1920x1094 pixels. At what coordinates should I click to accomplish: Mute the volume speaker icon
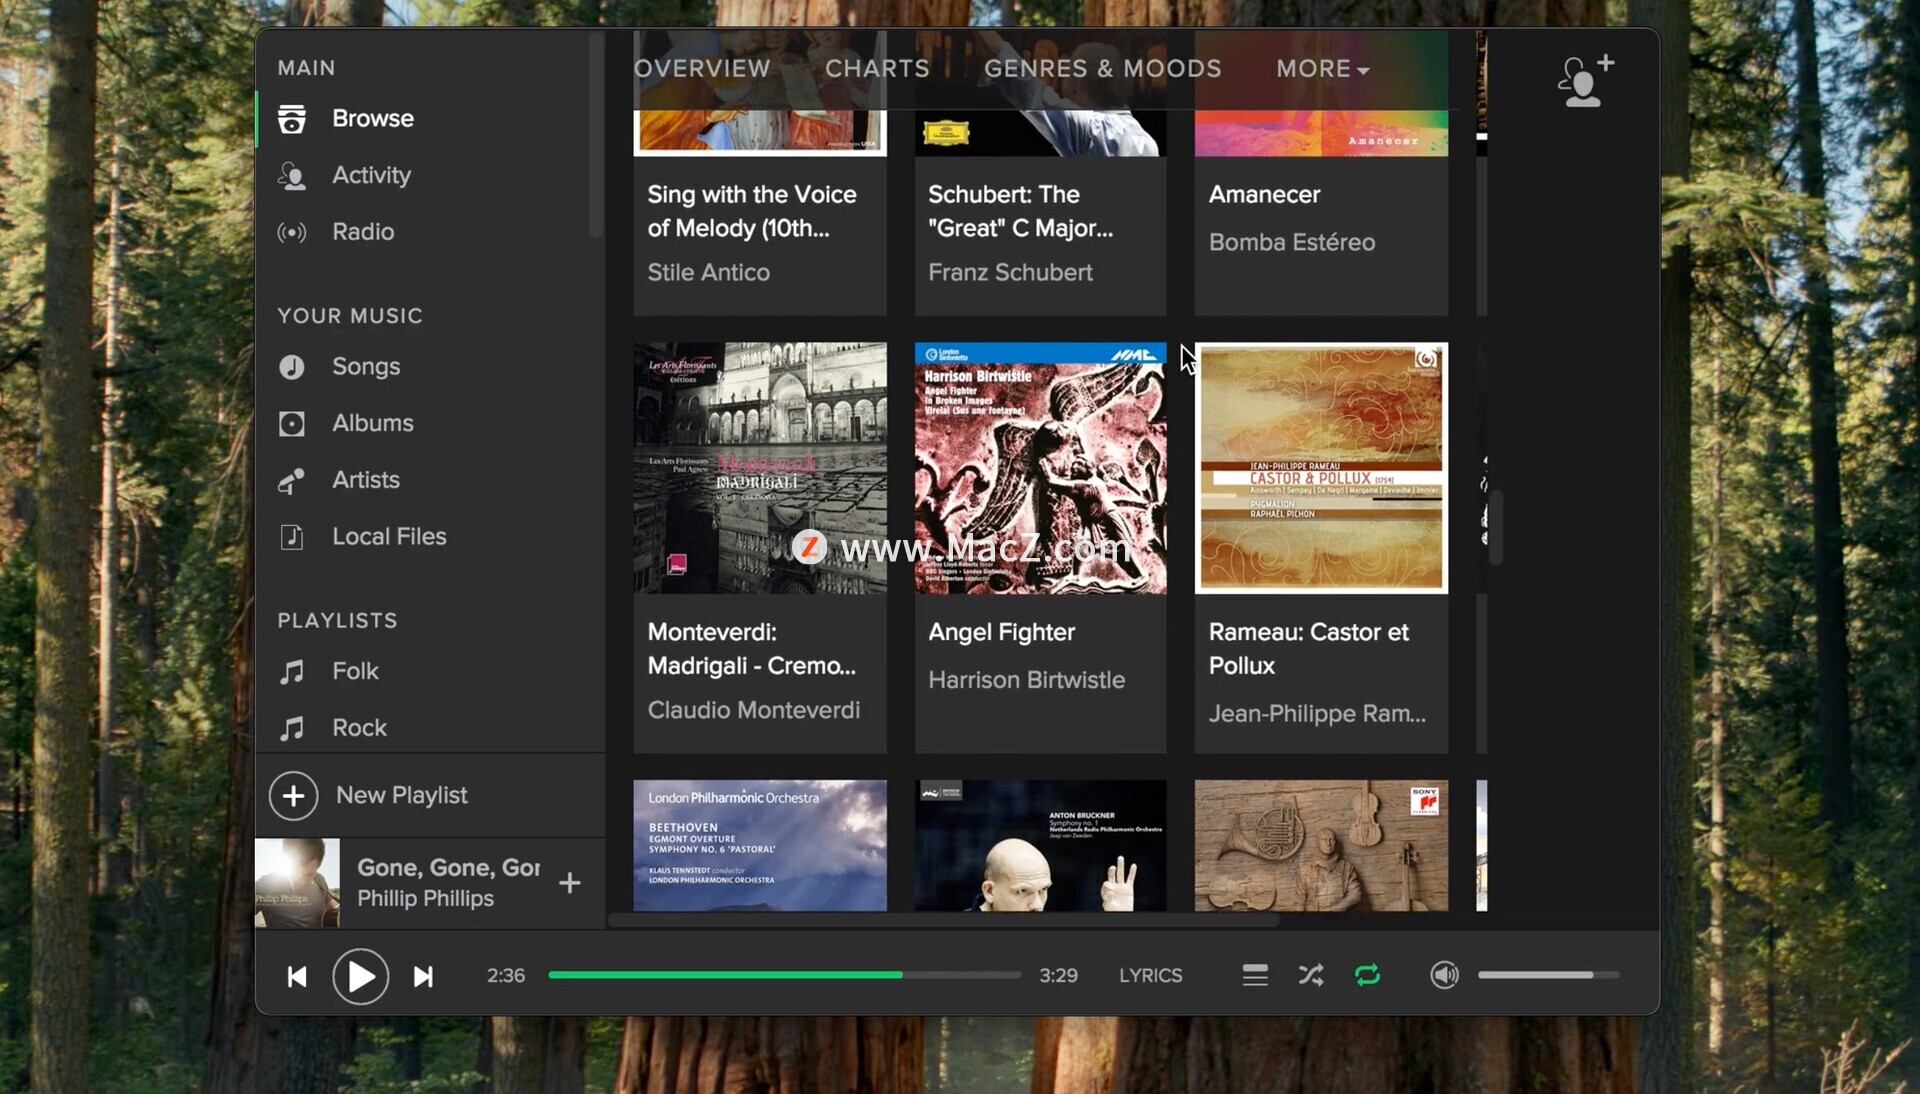pyautogui.click(x=1444, y=975)
